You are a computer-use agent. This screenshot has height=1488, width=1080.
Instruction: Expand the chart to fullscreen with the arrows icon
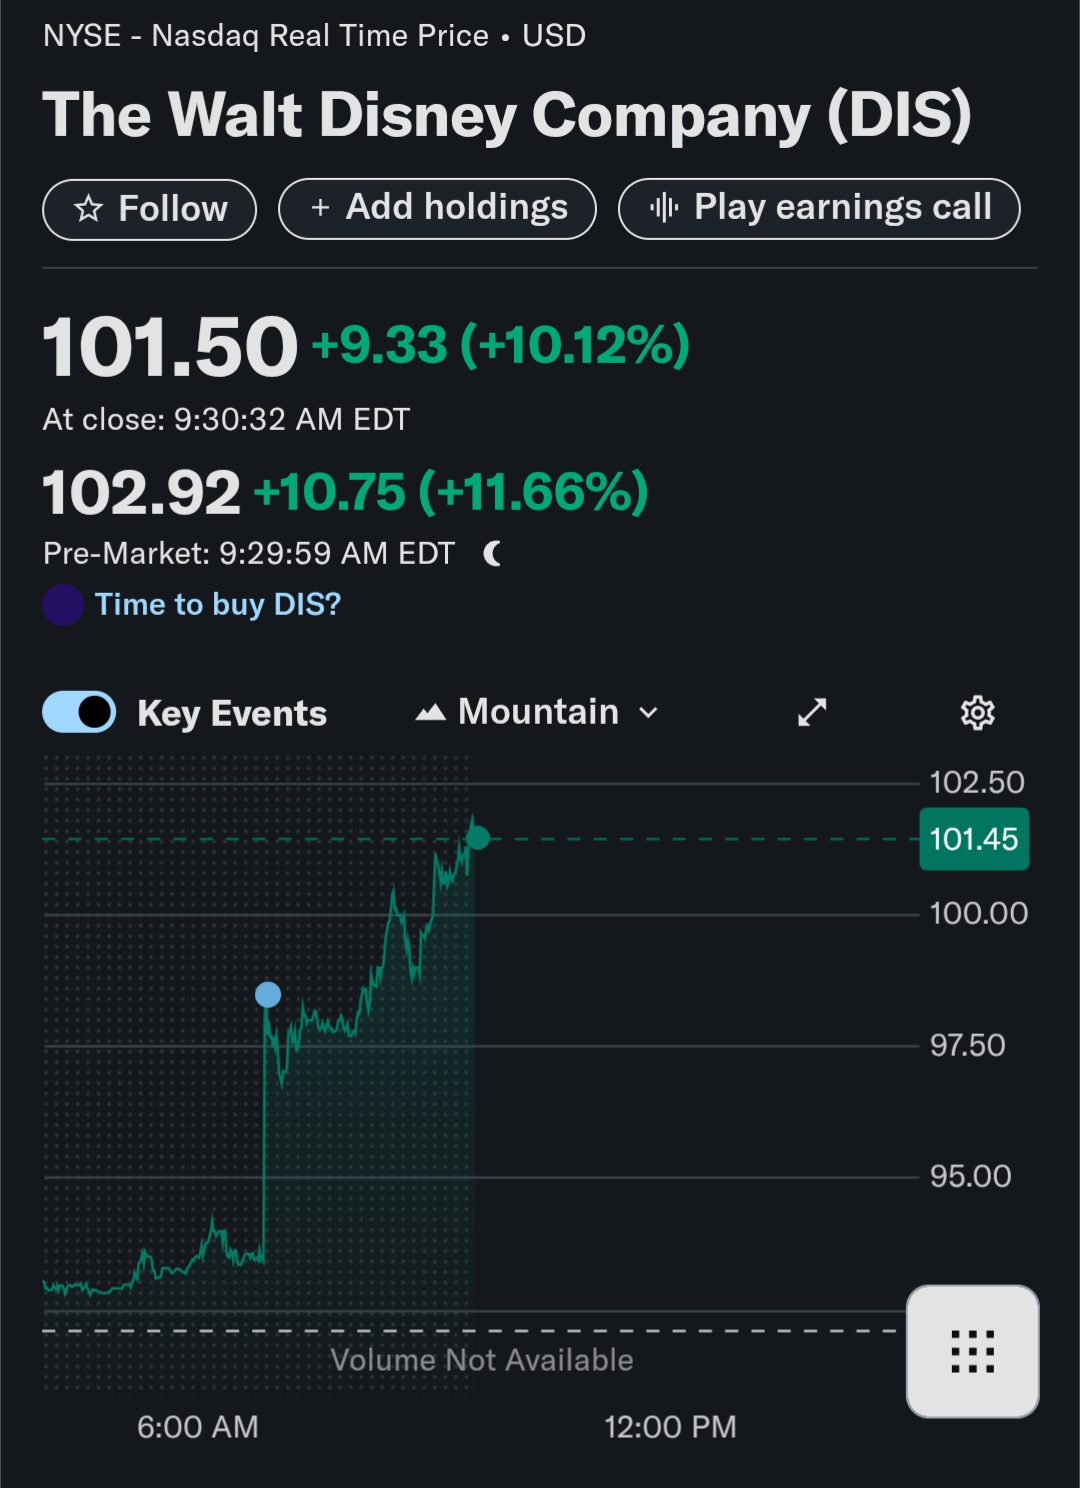(x=812, y=712)
